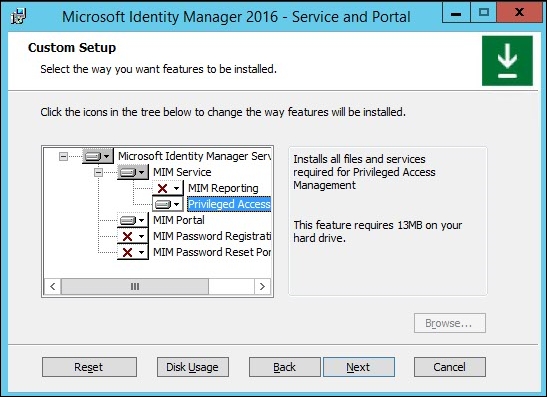Image resolution: width=547 pixels, height=397 pixels.
Task: Select MIM Password Reset Portal feature label
Action: 212,252
